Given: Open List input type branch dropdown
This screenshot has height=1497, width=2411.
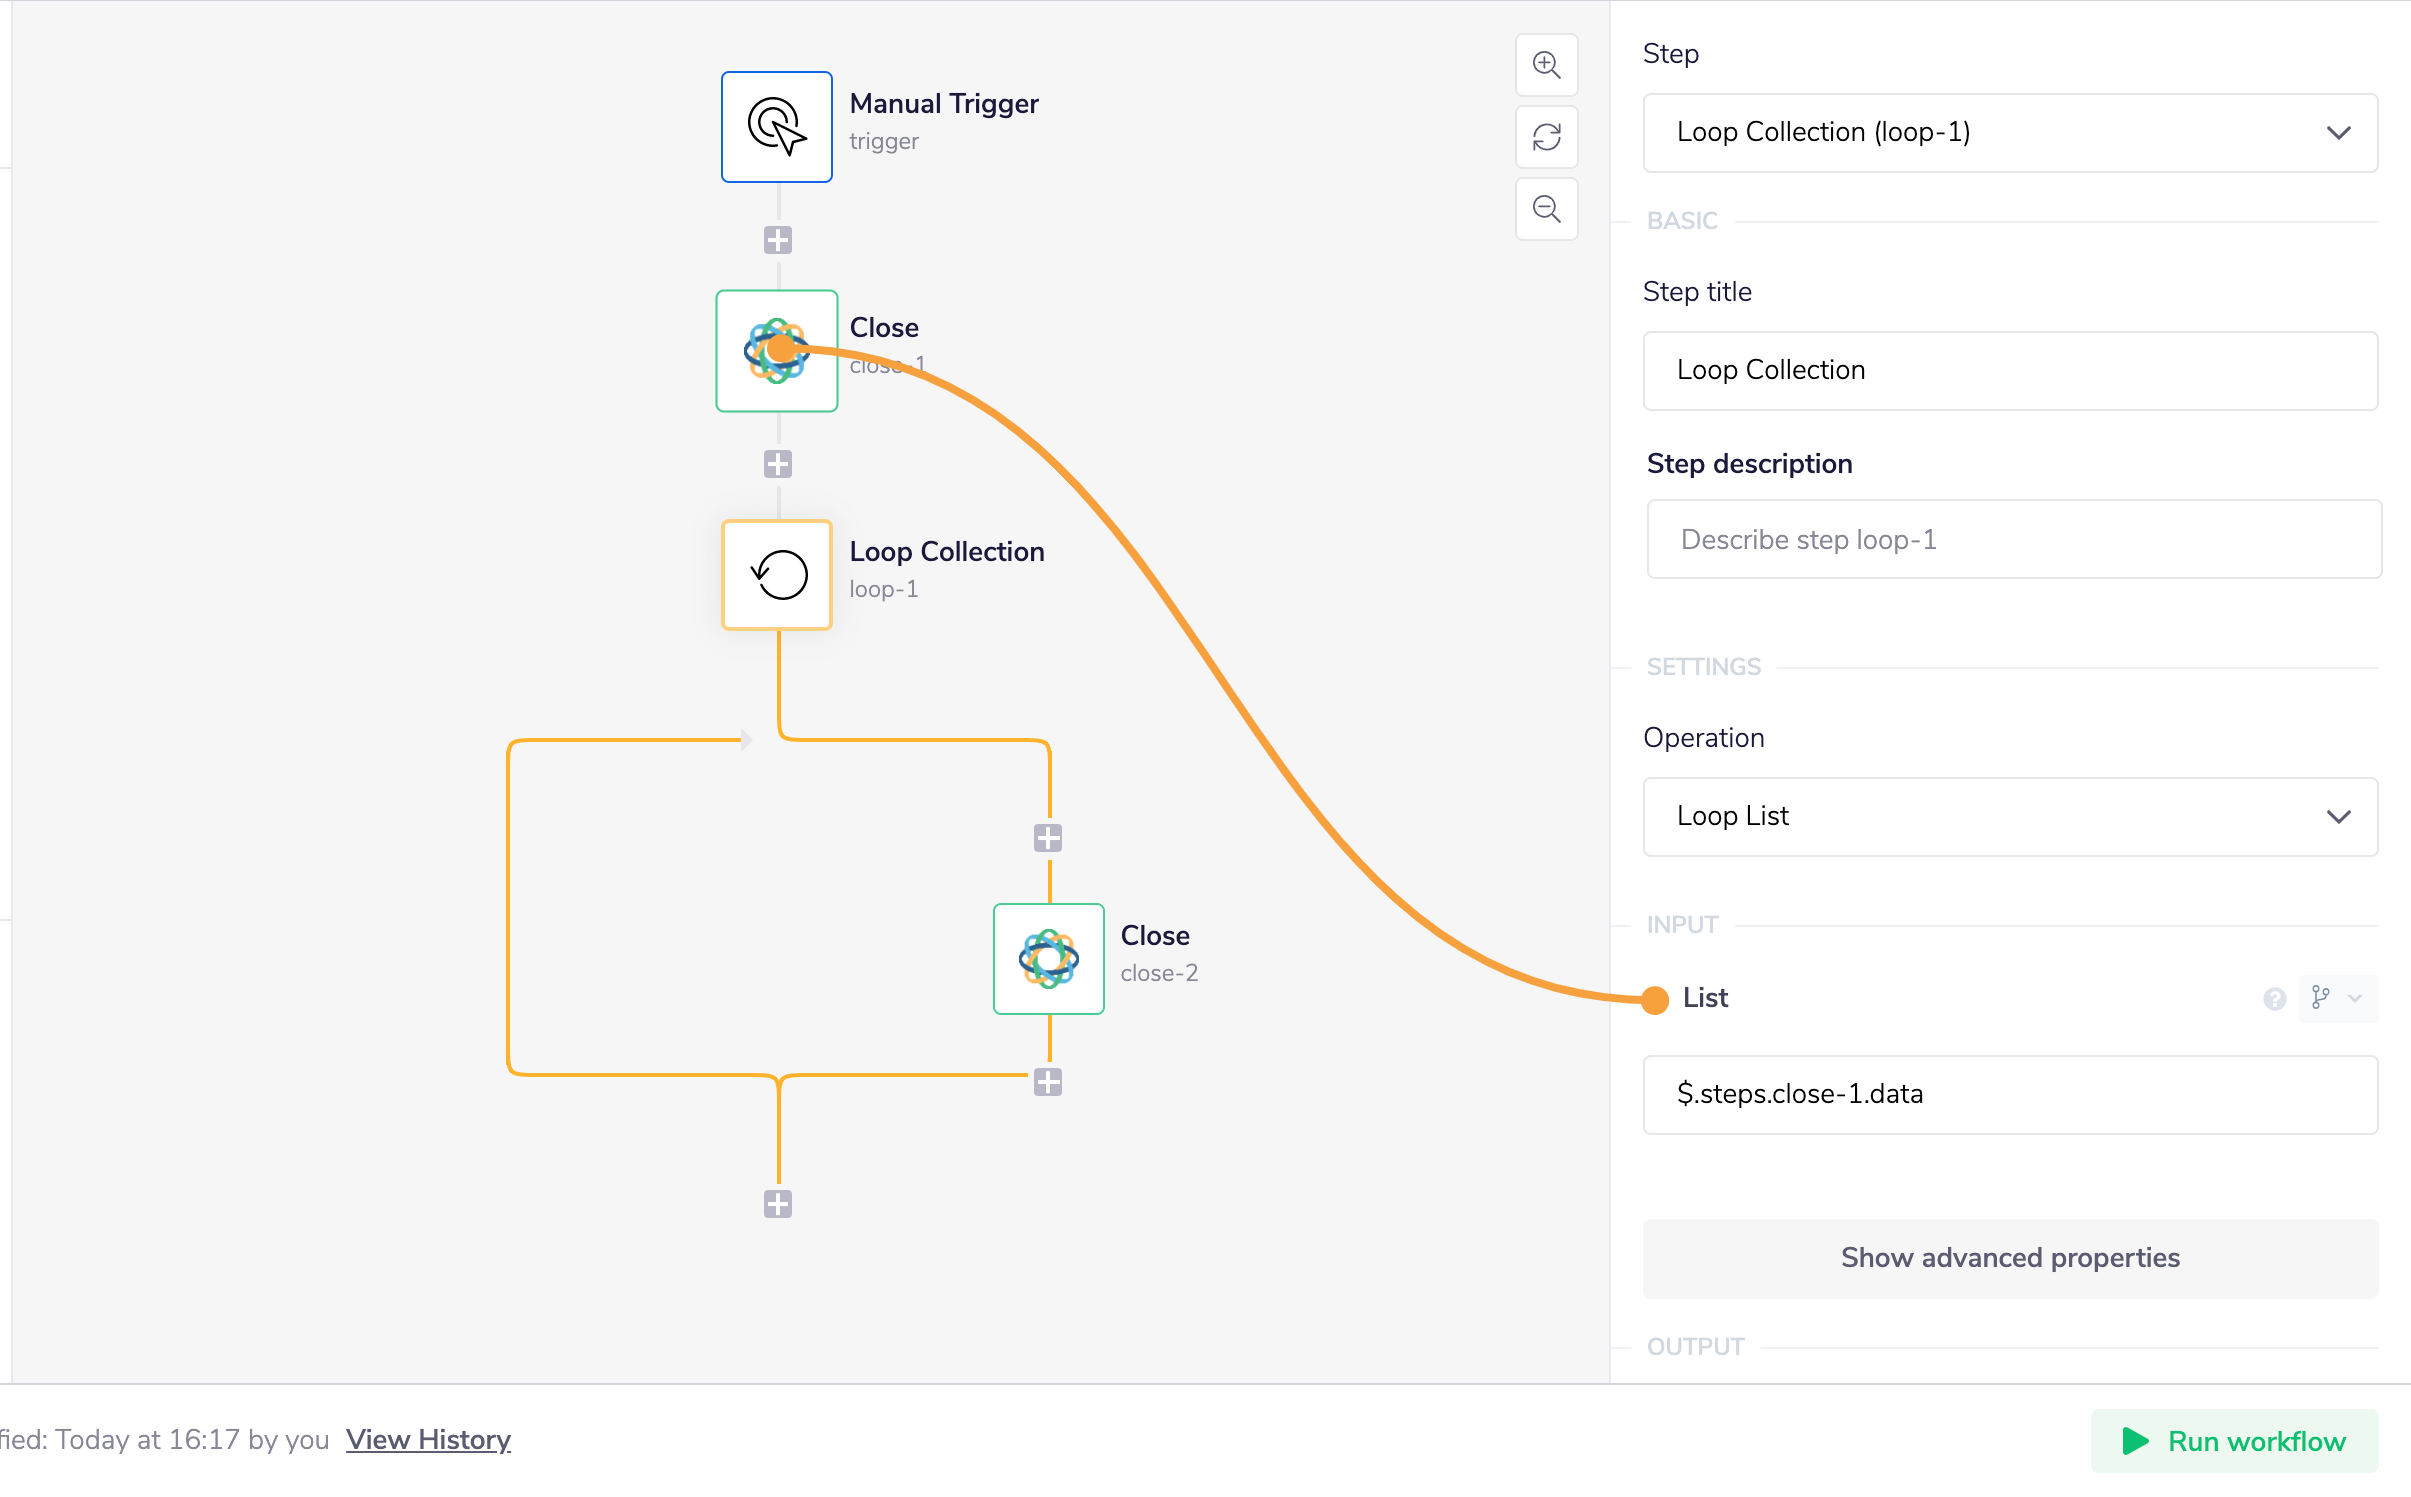Looking at the screenshot, I should click(x=2337, y=999).
